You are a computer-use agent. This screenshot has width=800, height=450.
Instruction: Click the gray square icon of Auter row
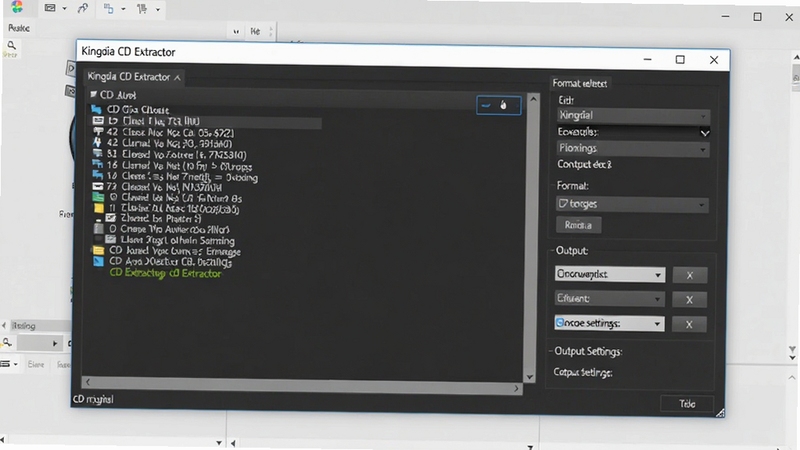[98, 229]
